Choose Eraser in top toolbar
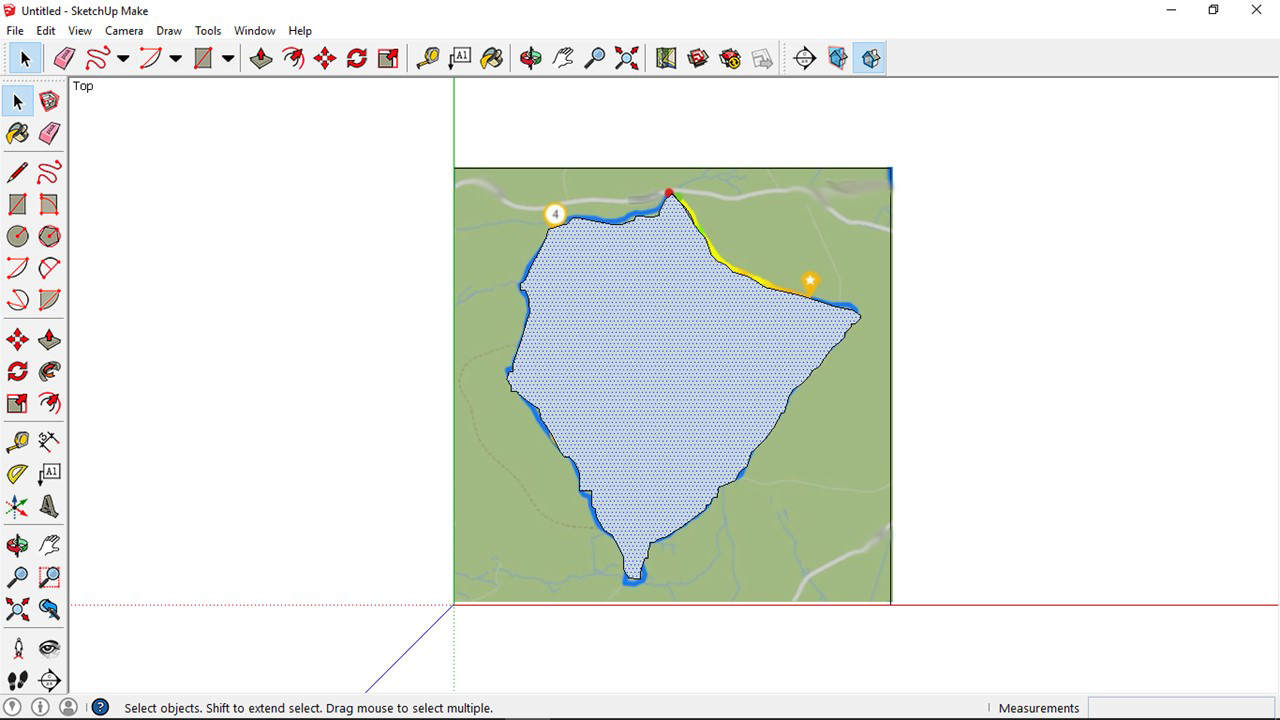 tap(64, 58)
